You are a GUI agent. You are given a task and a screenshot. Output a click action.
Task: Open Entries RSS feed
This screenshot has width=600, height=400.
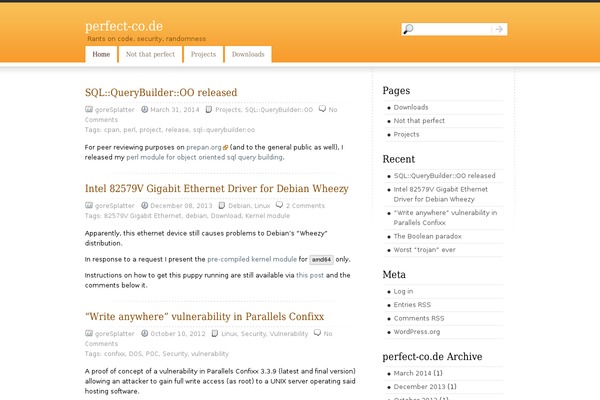(x=412, y=305)
